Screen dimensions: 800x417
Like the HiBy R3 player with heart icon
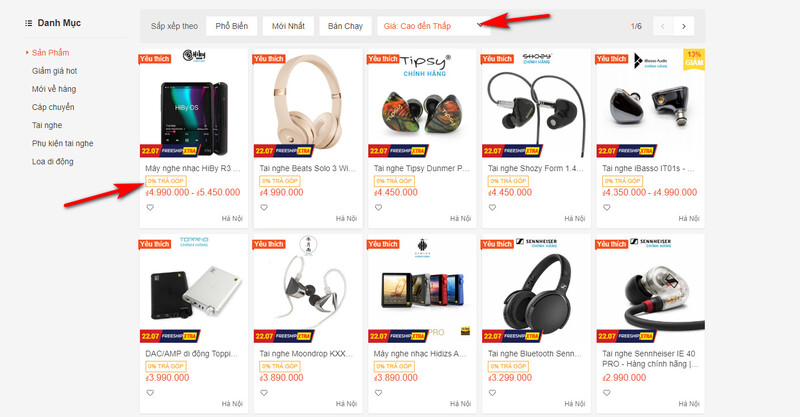[150, 207]
